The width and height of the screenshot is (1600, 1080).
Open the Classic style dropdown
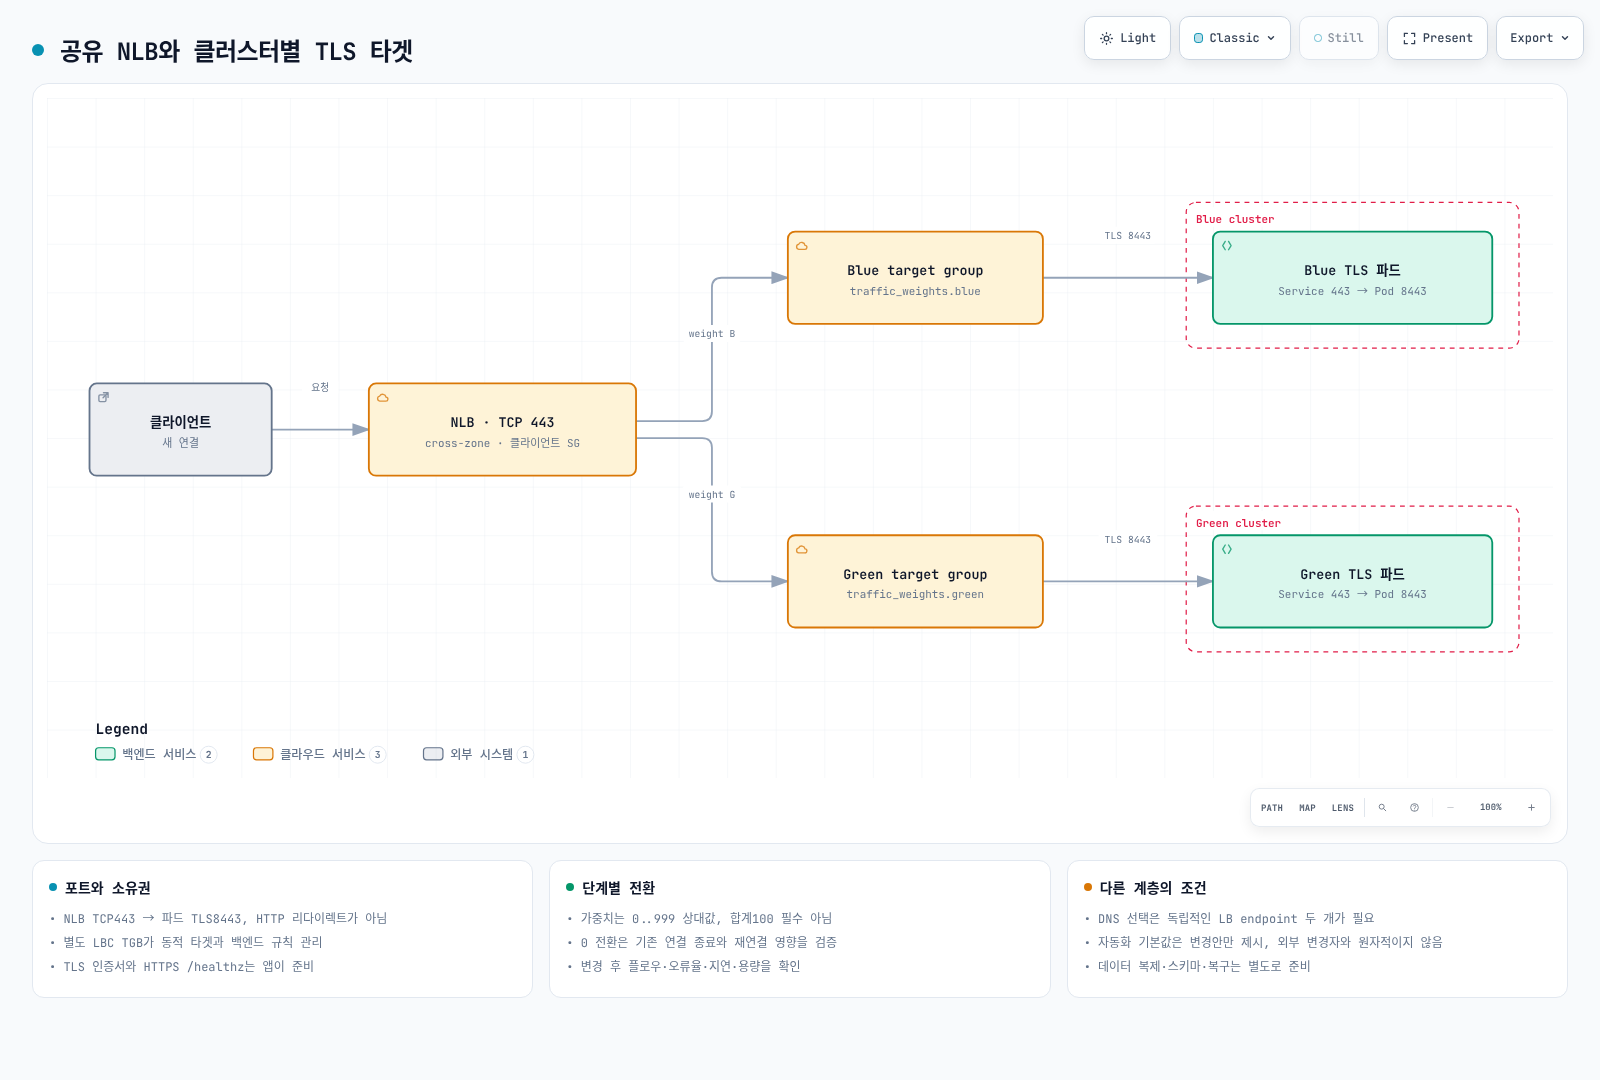(1235, 38)
